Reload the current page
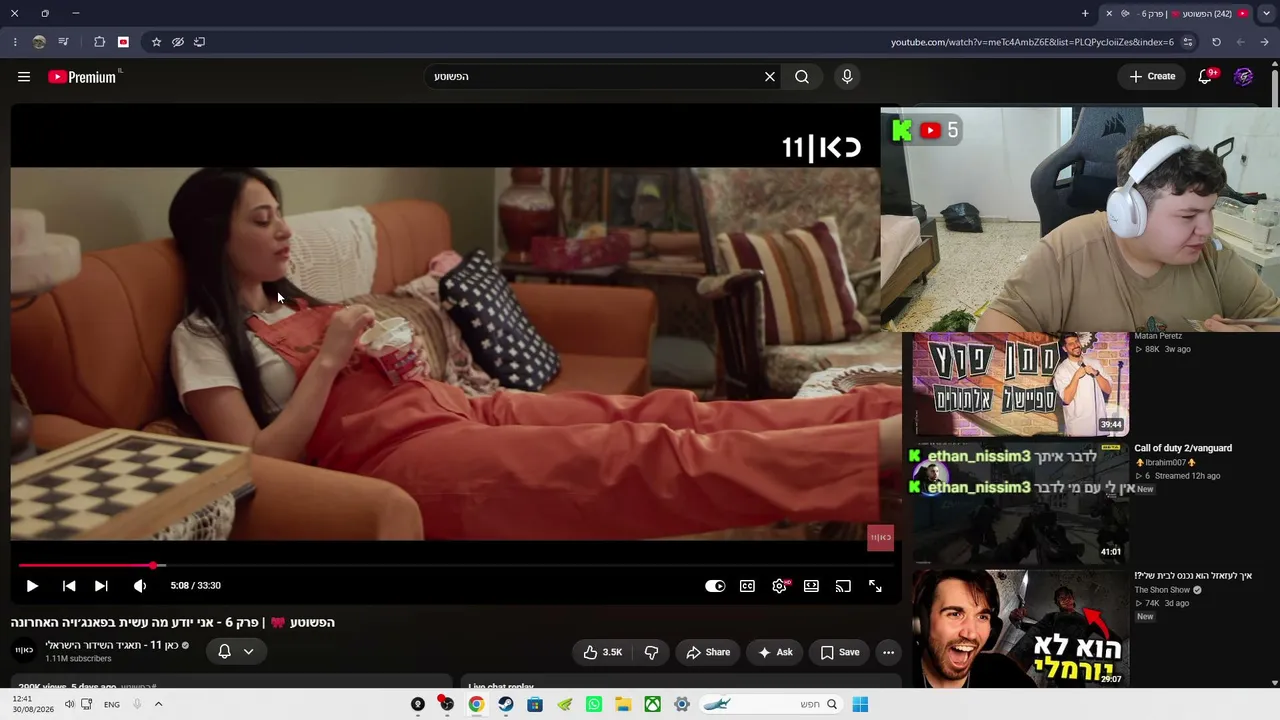This screenshot has height=720, width=1280. [x=1216, y=42]
